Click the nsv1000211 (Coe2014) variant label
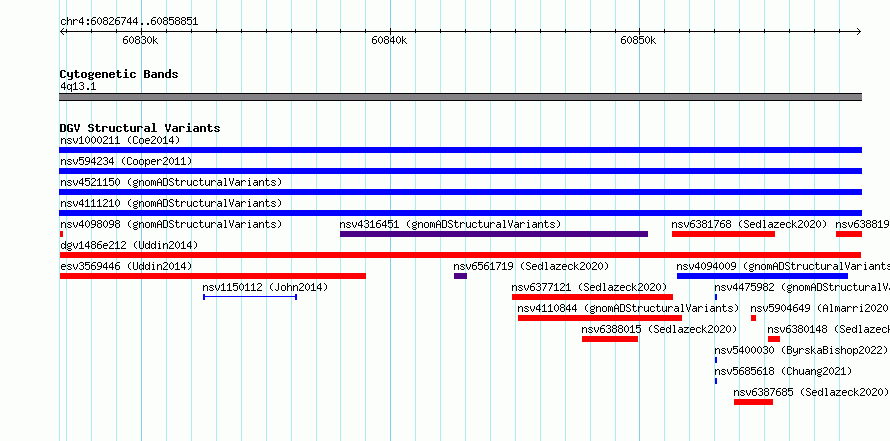The image size is (890, 441). click(x=120, y=140)
